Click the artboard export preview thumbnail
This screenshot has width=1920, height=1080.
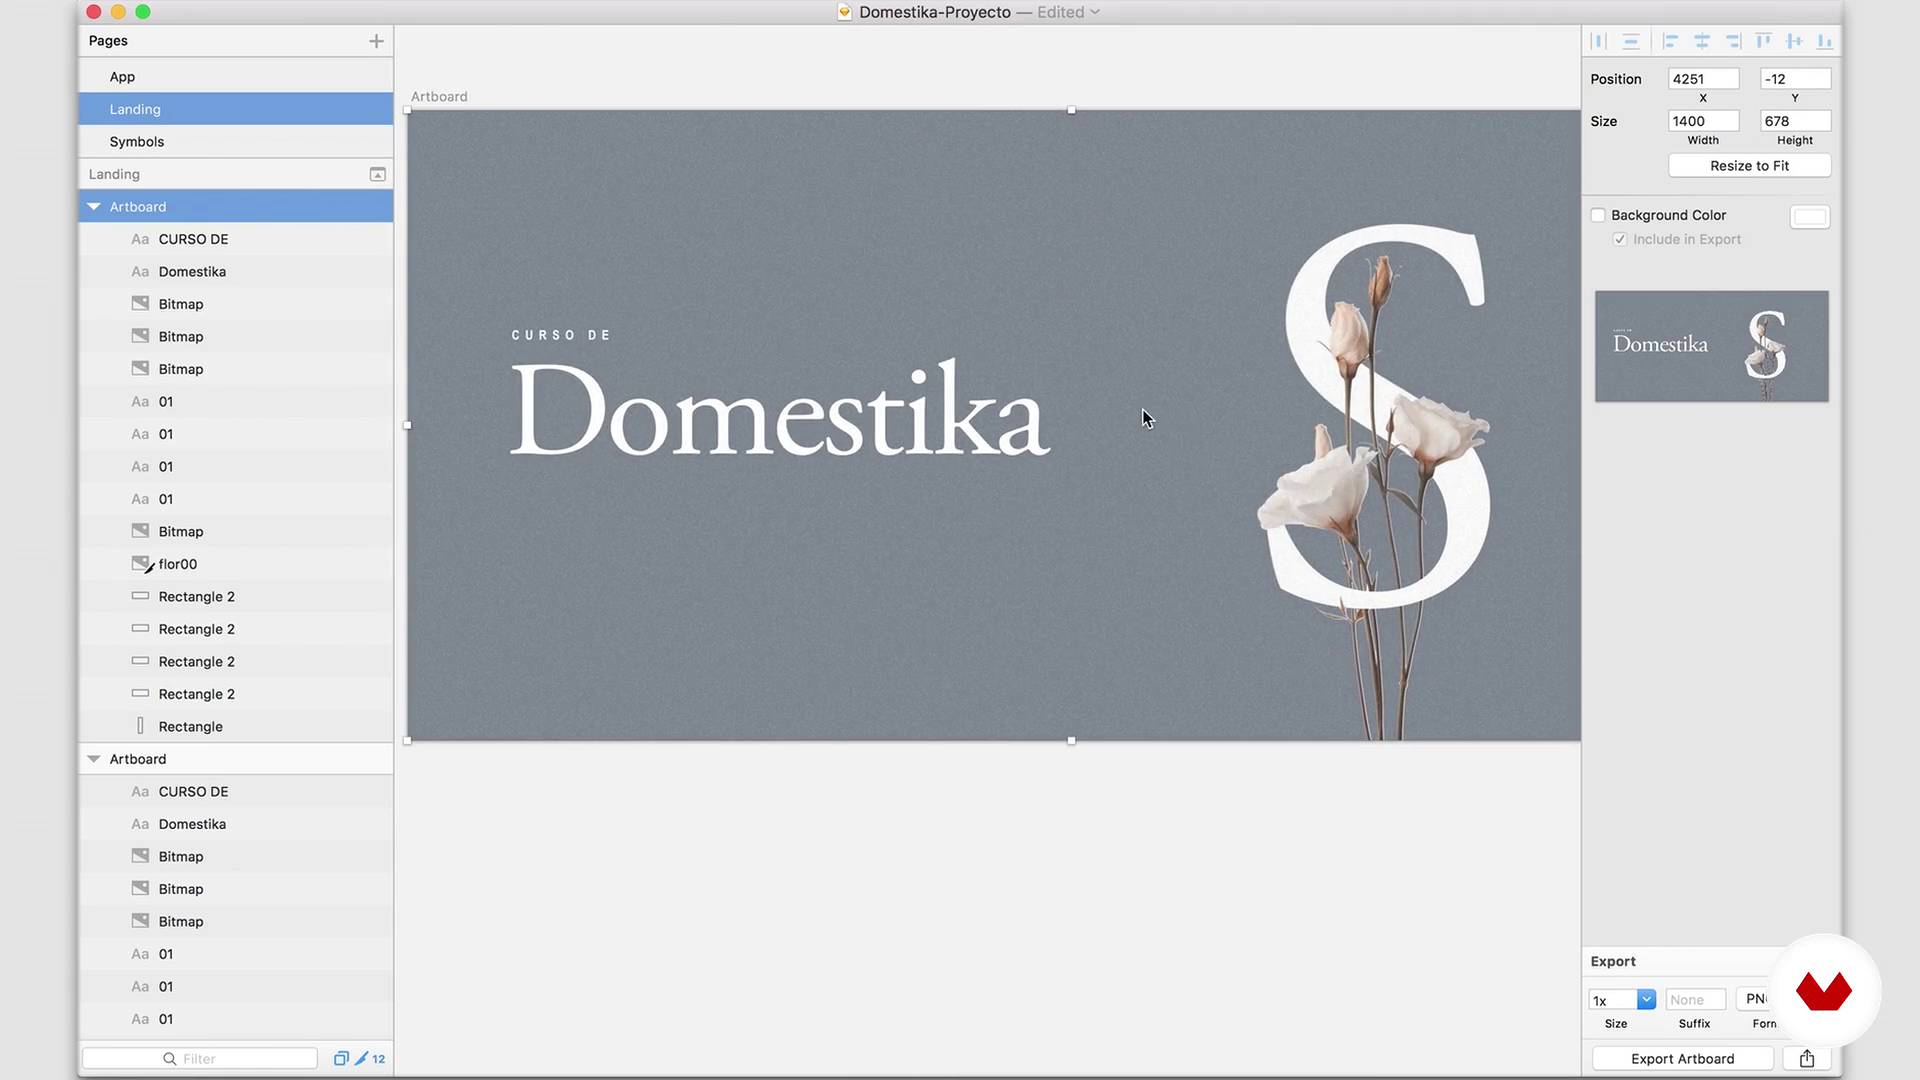(x=1711, y=346)
